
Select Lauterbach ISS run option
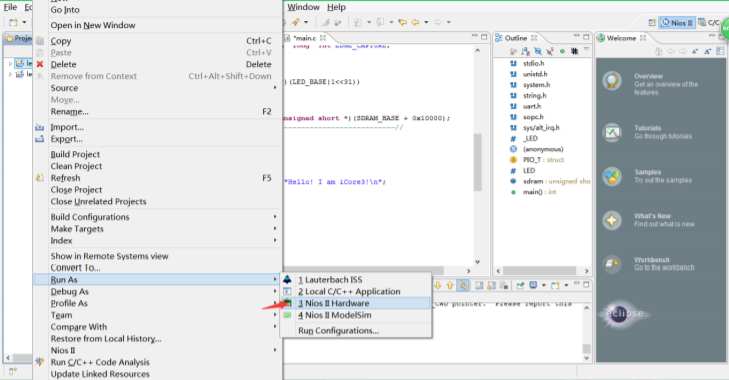coord(356,280)
